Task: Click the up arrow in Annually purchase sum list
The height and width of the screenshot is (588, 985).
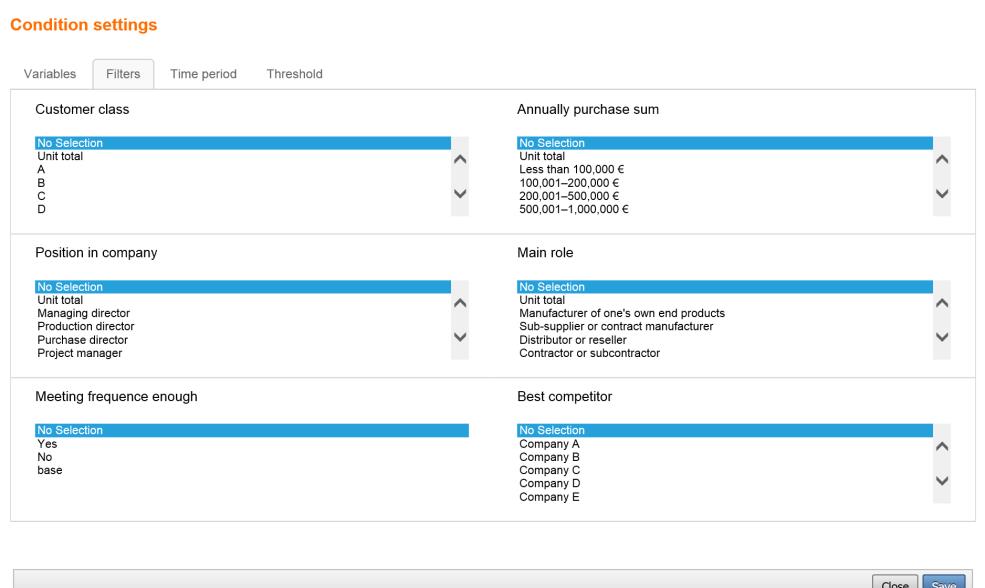Action: [942, 160]
